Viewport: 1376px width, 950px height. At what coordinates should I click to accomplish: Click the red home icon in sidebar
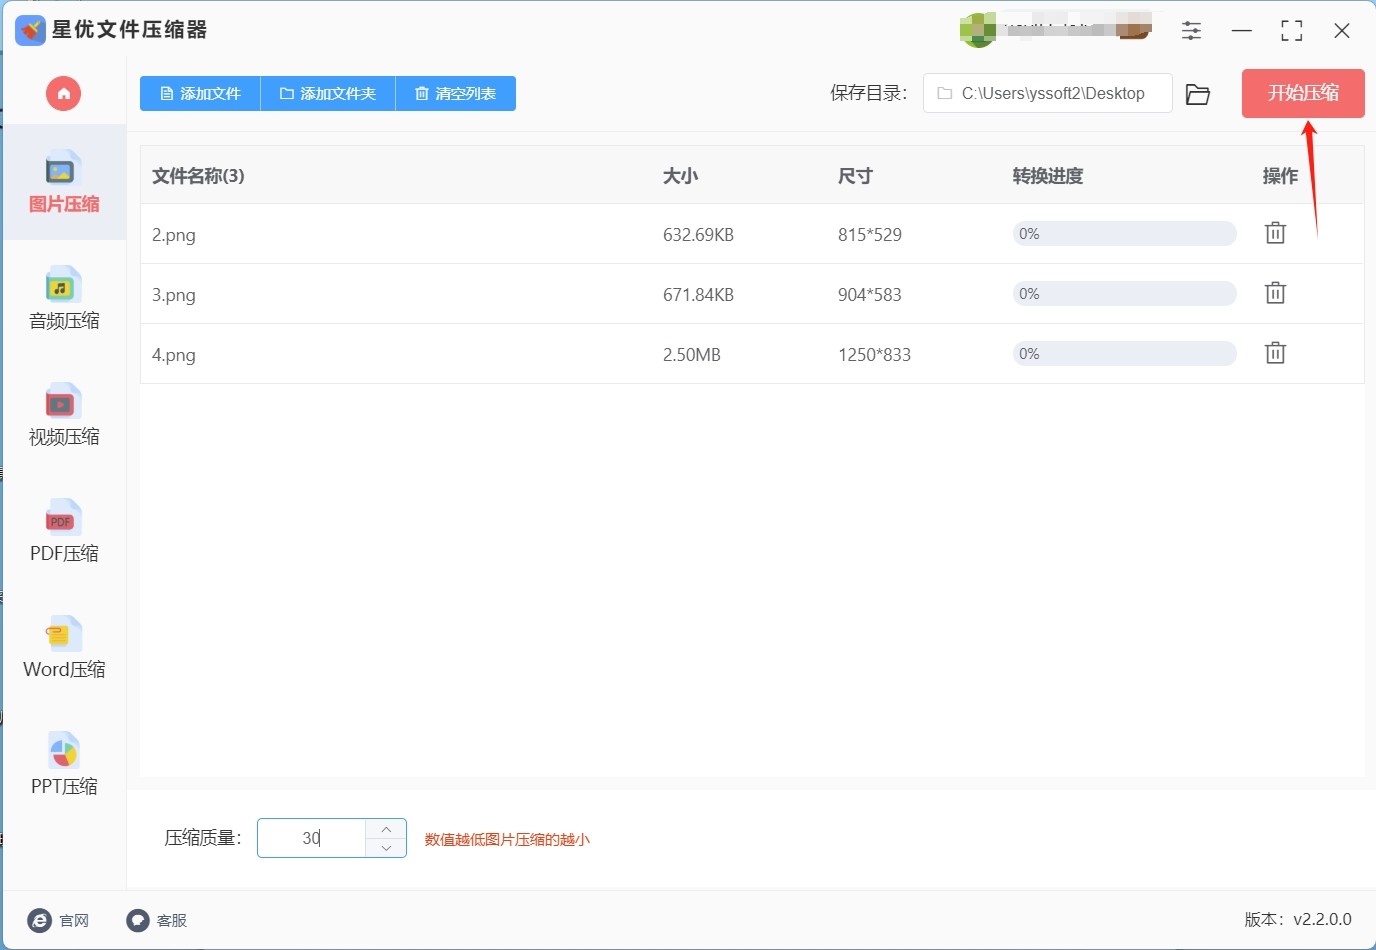(x=63, y=94)
